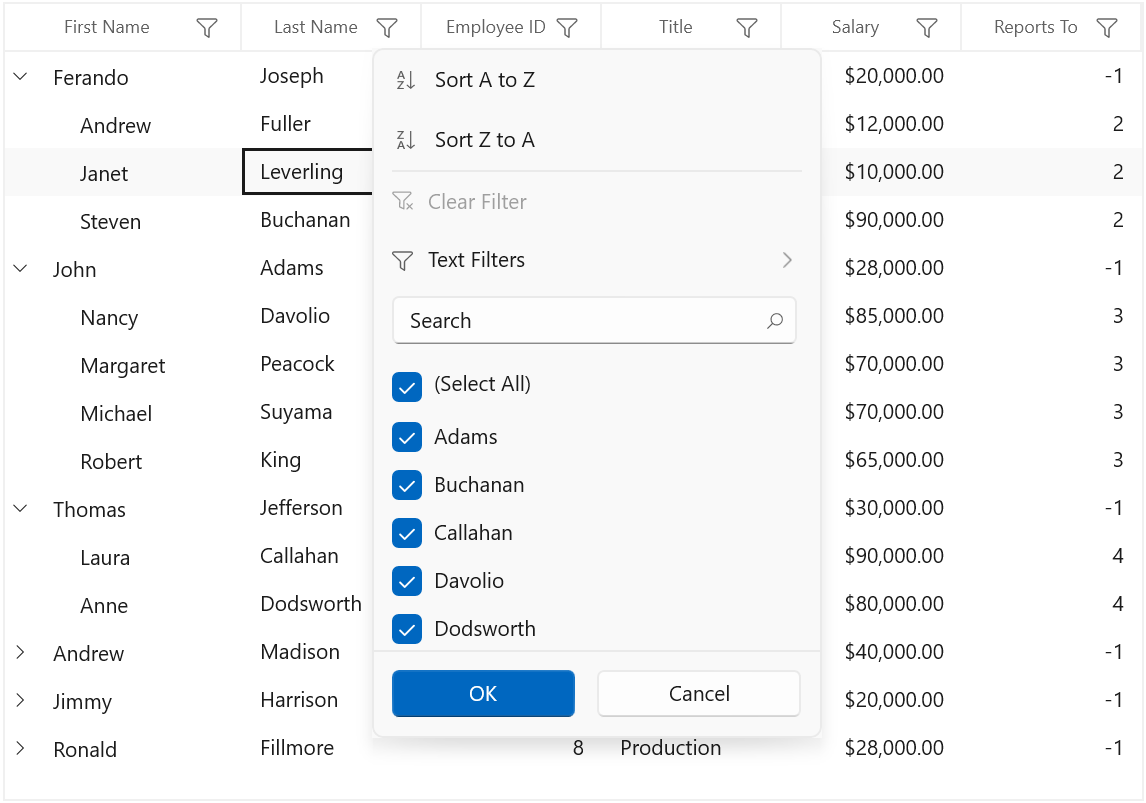Expand the Andrew Madison row
The width and height of the screenshot is (1146, 803).
(x=20, y=652)
